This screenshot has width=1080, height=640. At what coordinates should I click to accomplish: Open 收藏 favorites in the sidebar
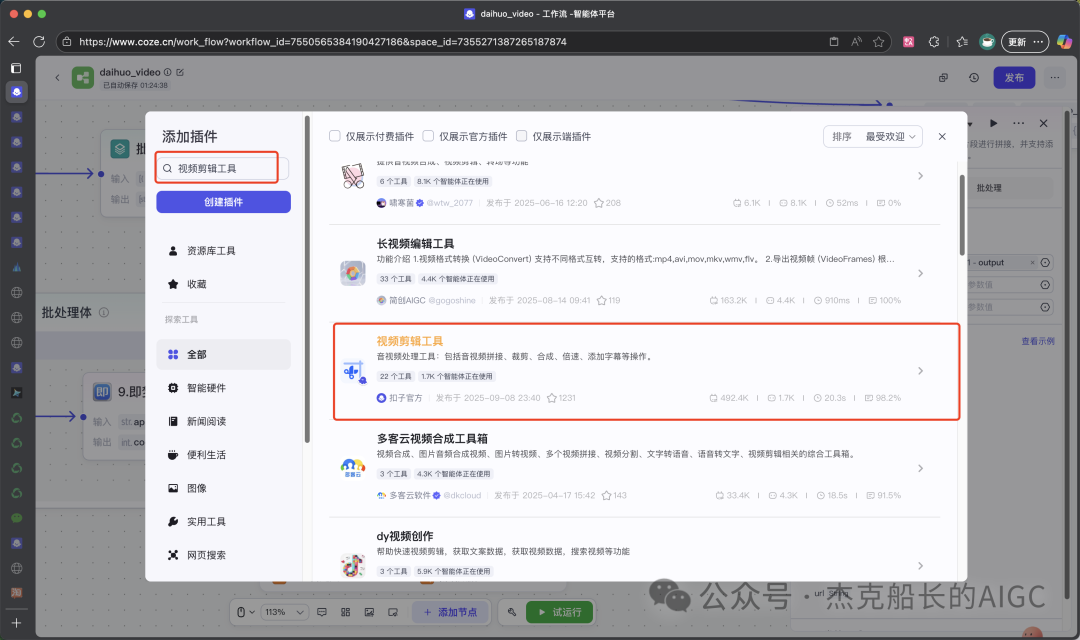tap(223, 284)
